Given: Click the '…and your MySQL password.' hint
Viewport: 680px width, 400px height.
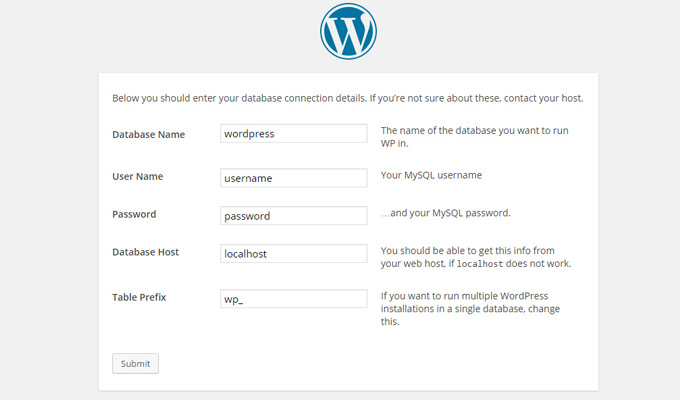Looking at the screenshot, I should point(445,213).
